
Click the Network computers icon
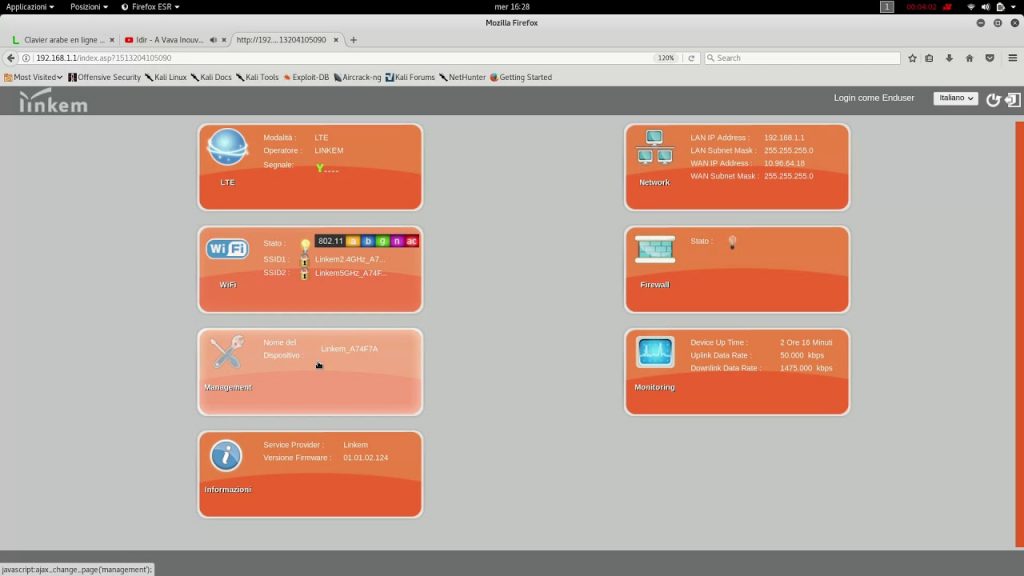pos(654,148)
